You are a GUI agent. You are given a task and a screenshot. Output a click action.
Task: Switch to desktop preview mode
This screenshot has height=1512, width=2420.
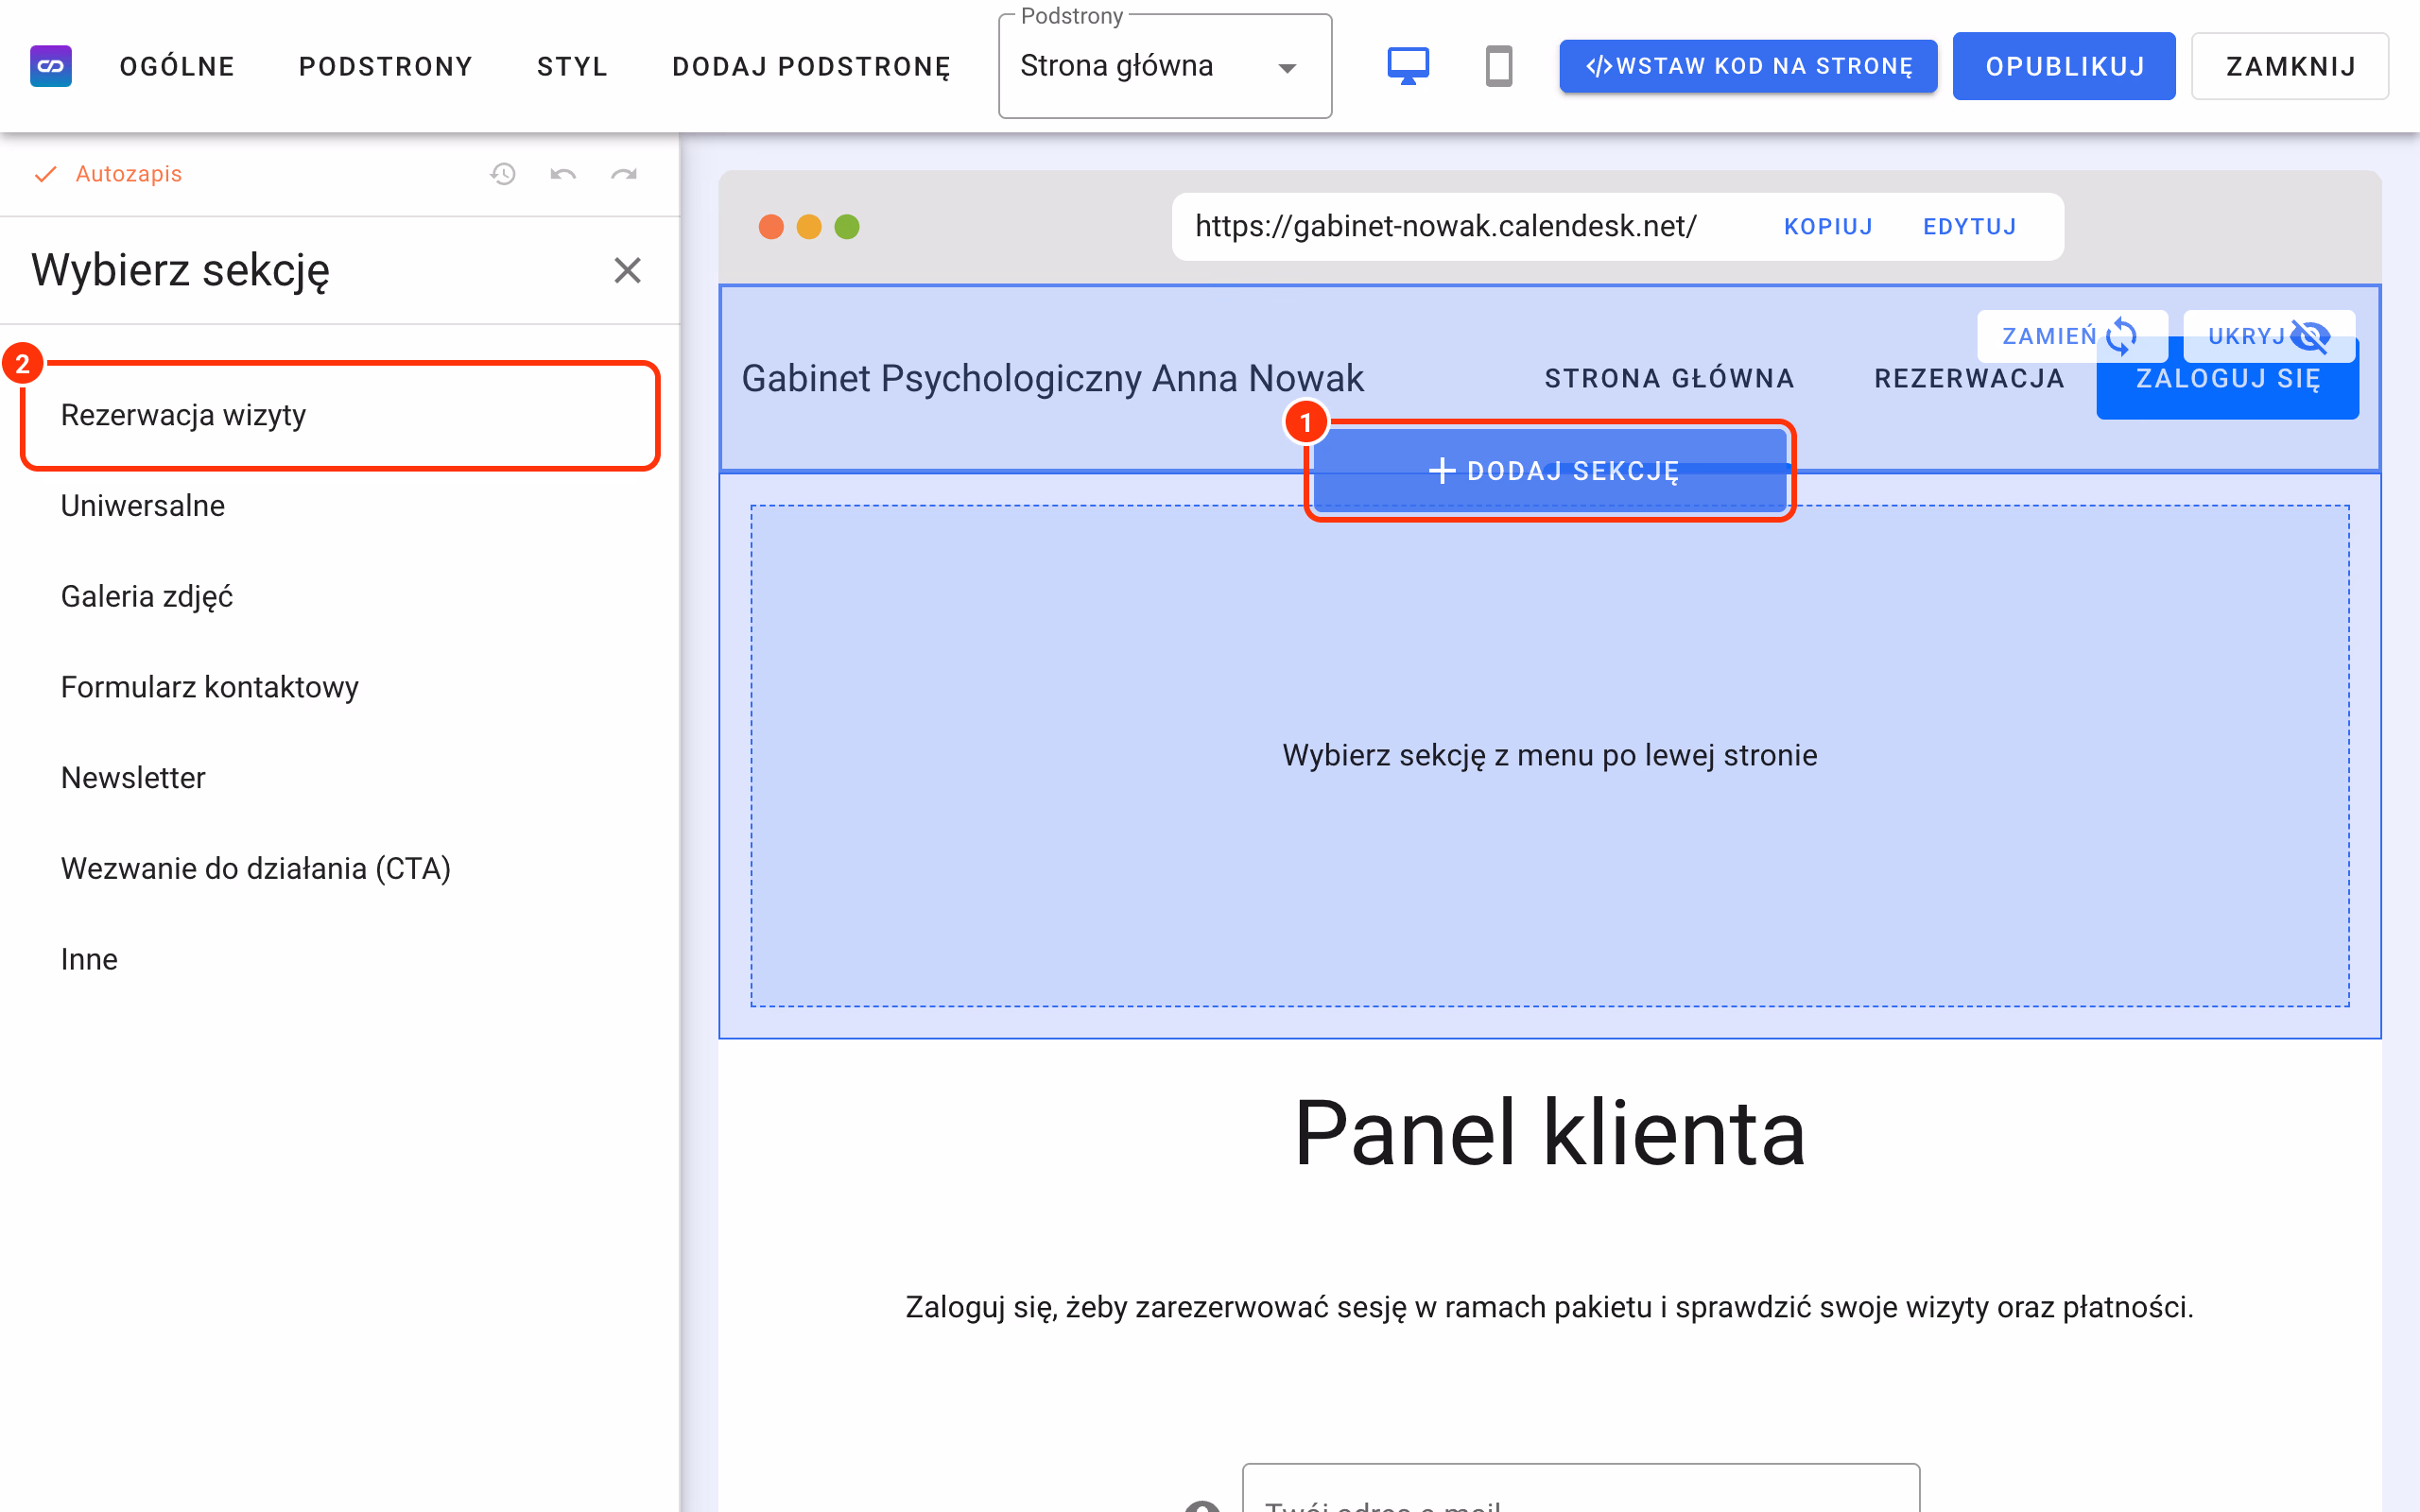[1408, 66]
